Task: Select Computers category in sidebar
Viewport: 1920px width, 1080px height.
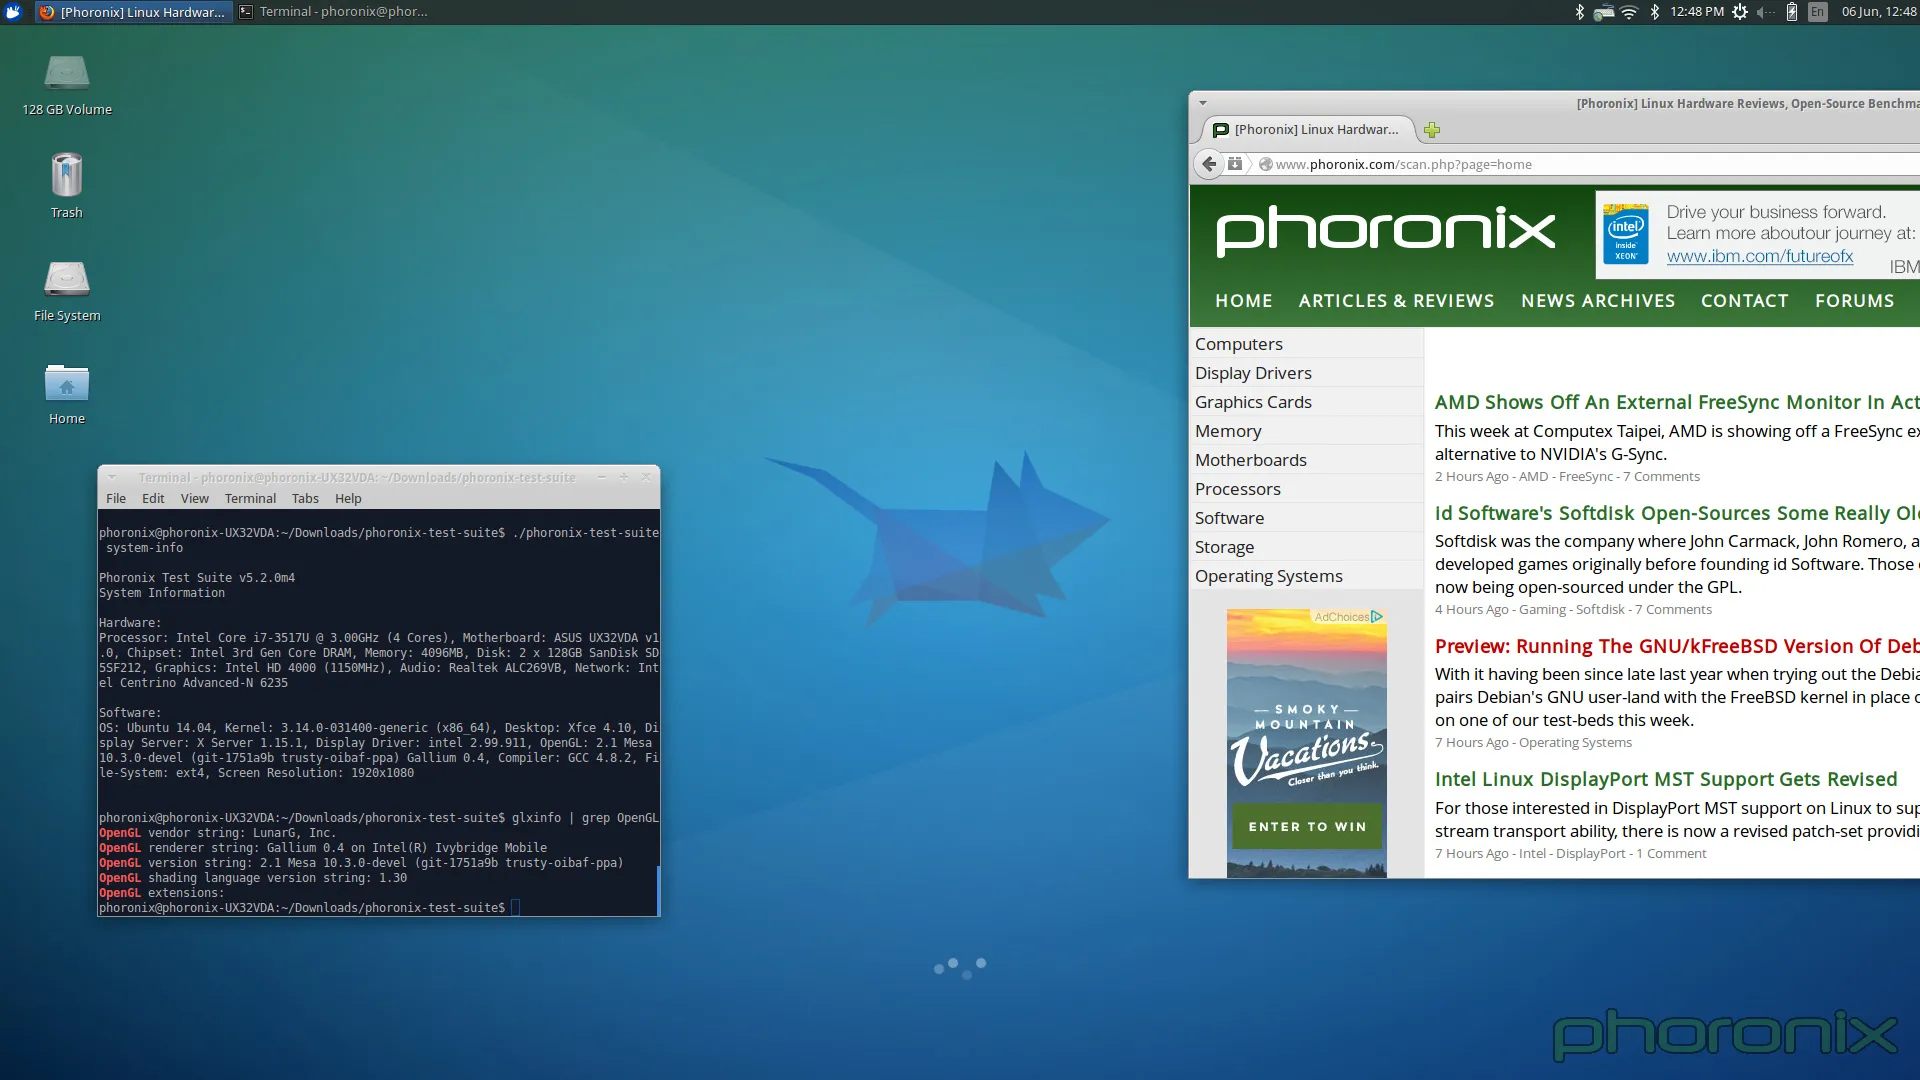Action: click(x=1307, y=344)
